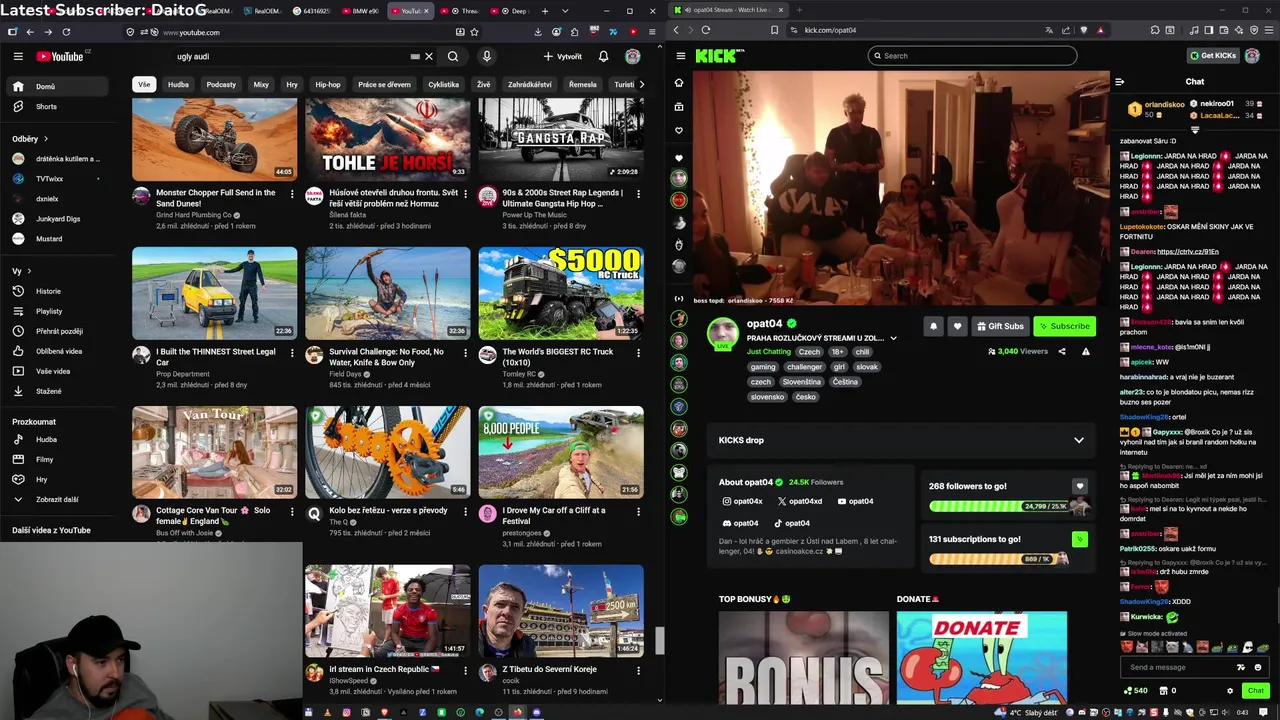
Task: Expand the Vy section in the YouTube sidebar
Action: [x=21, y=271]
